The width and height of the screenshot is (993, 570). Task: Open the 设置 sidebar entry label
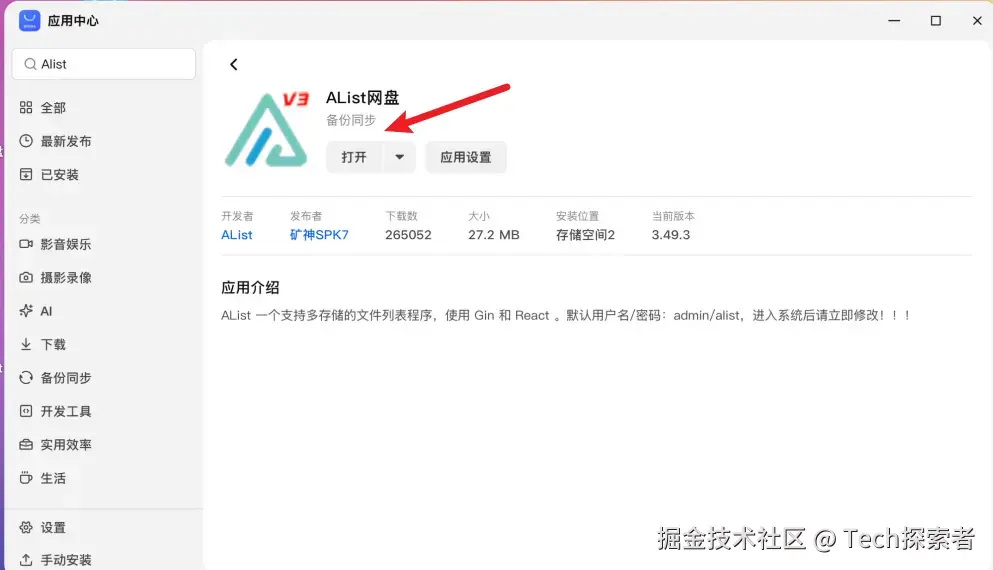click(53, 528)
